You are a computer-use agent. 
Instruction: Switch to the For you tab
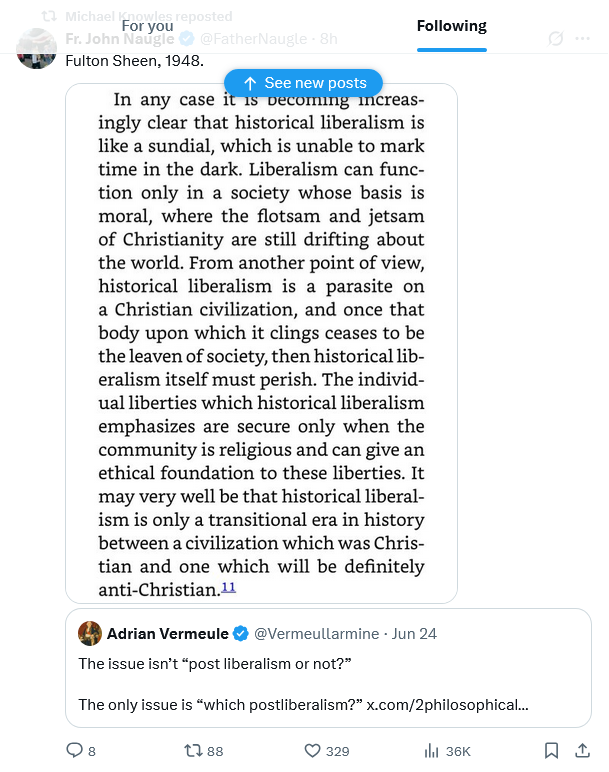[x=147, y=26]
